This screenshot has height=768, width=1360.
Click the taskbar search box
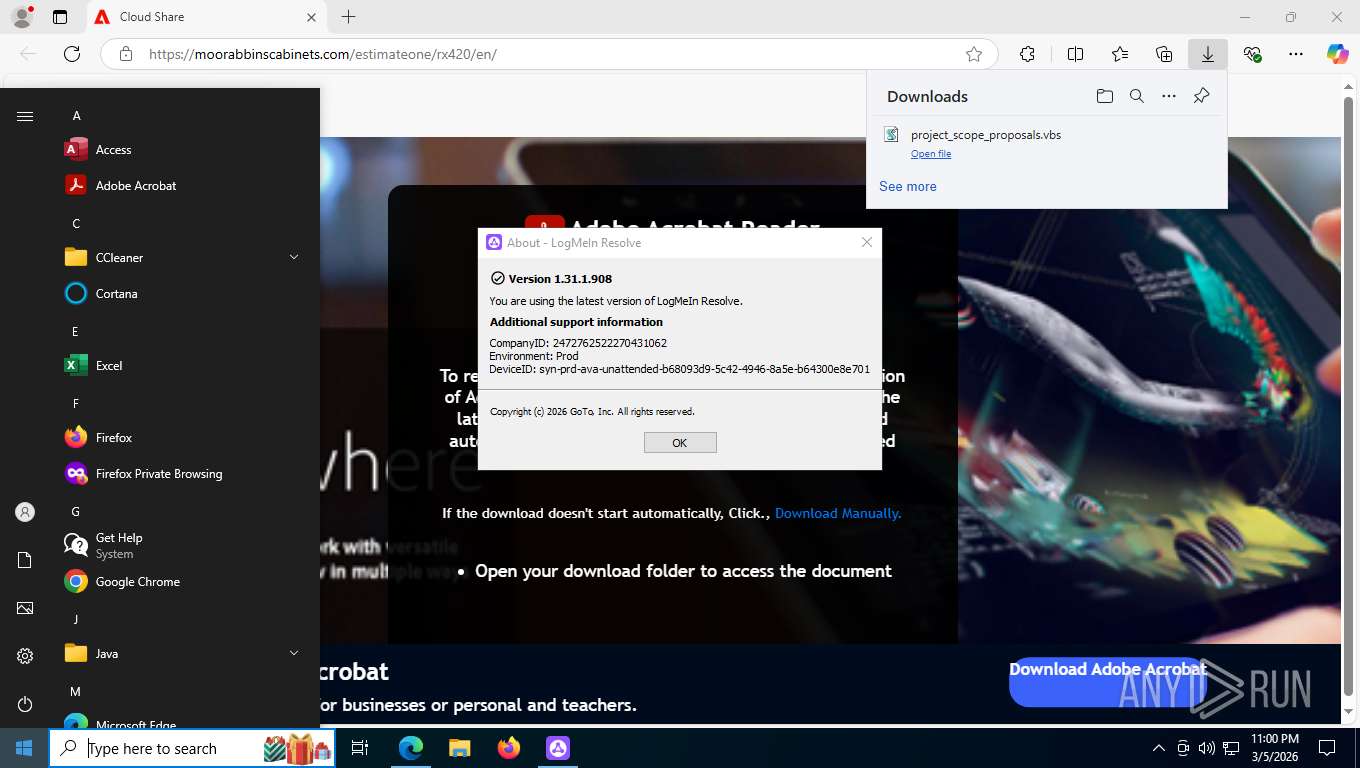[x=192, y=748]
